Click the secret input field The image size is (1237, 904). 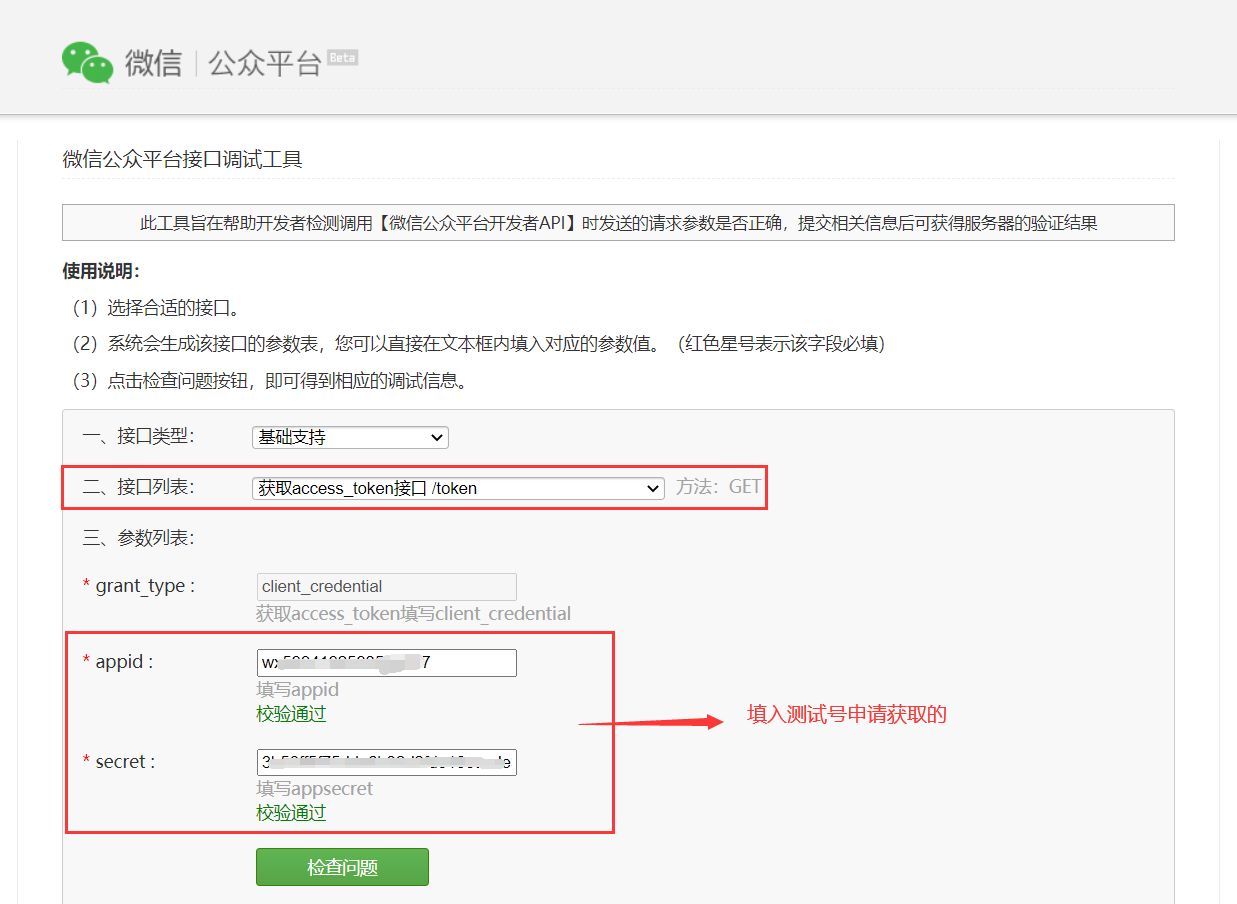tap(387, 761)
